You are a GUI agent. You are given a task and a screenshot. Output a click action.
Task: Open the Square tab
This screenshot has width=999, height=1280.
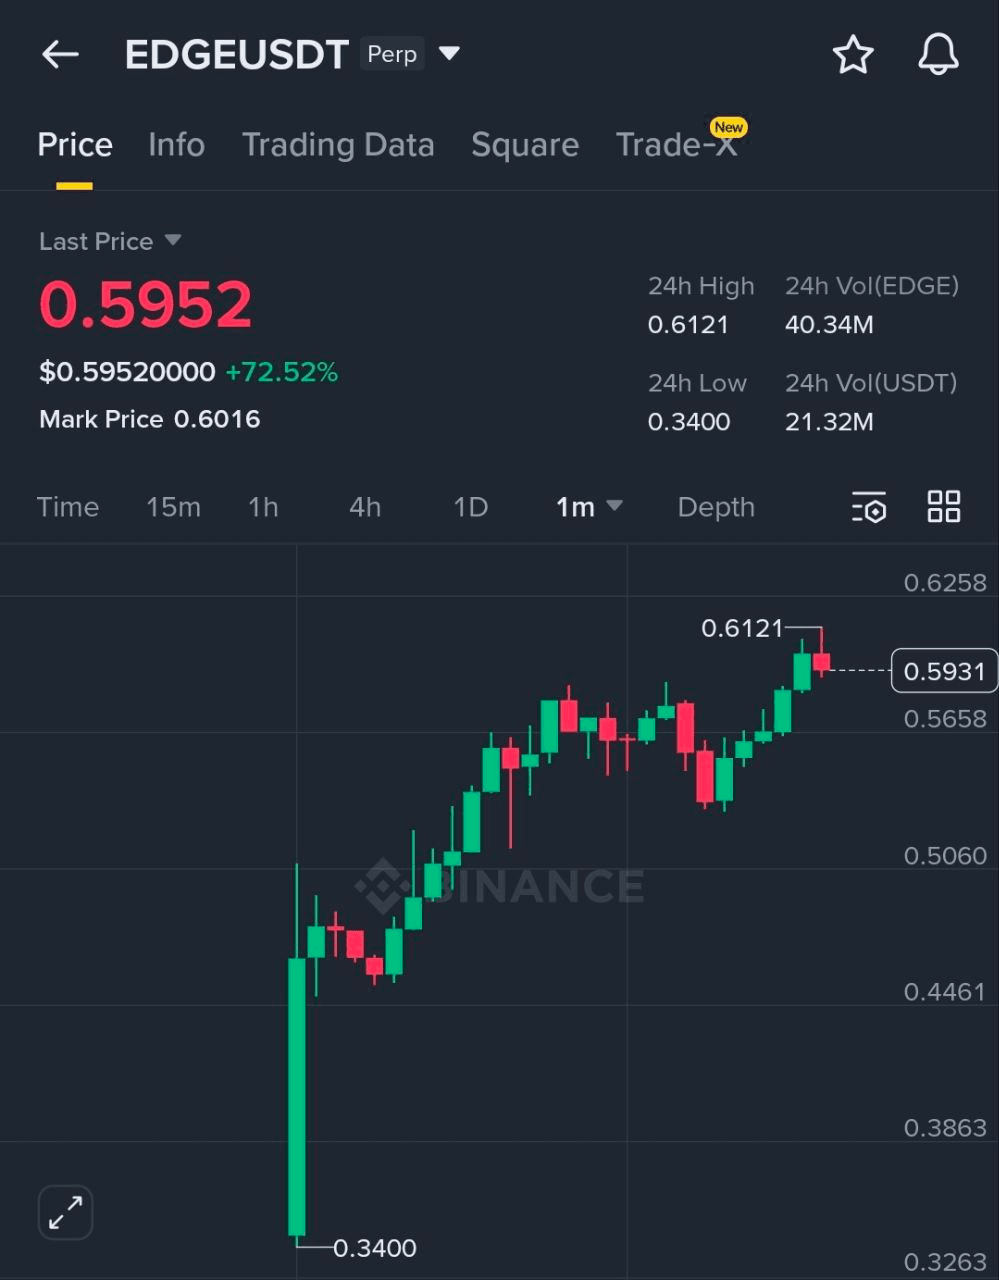coord(525,145)
